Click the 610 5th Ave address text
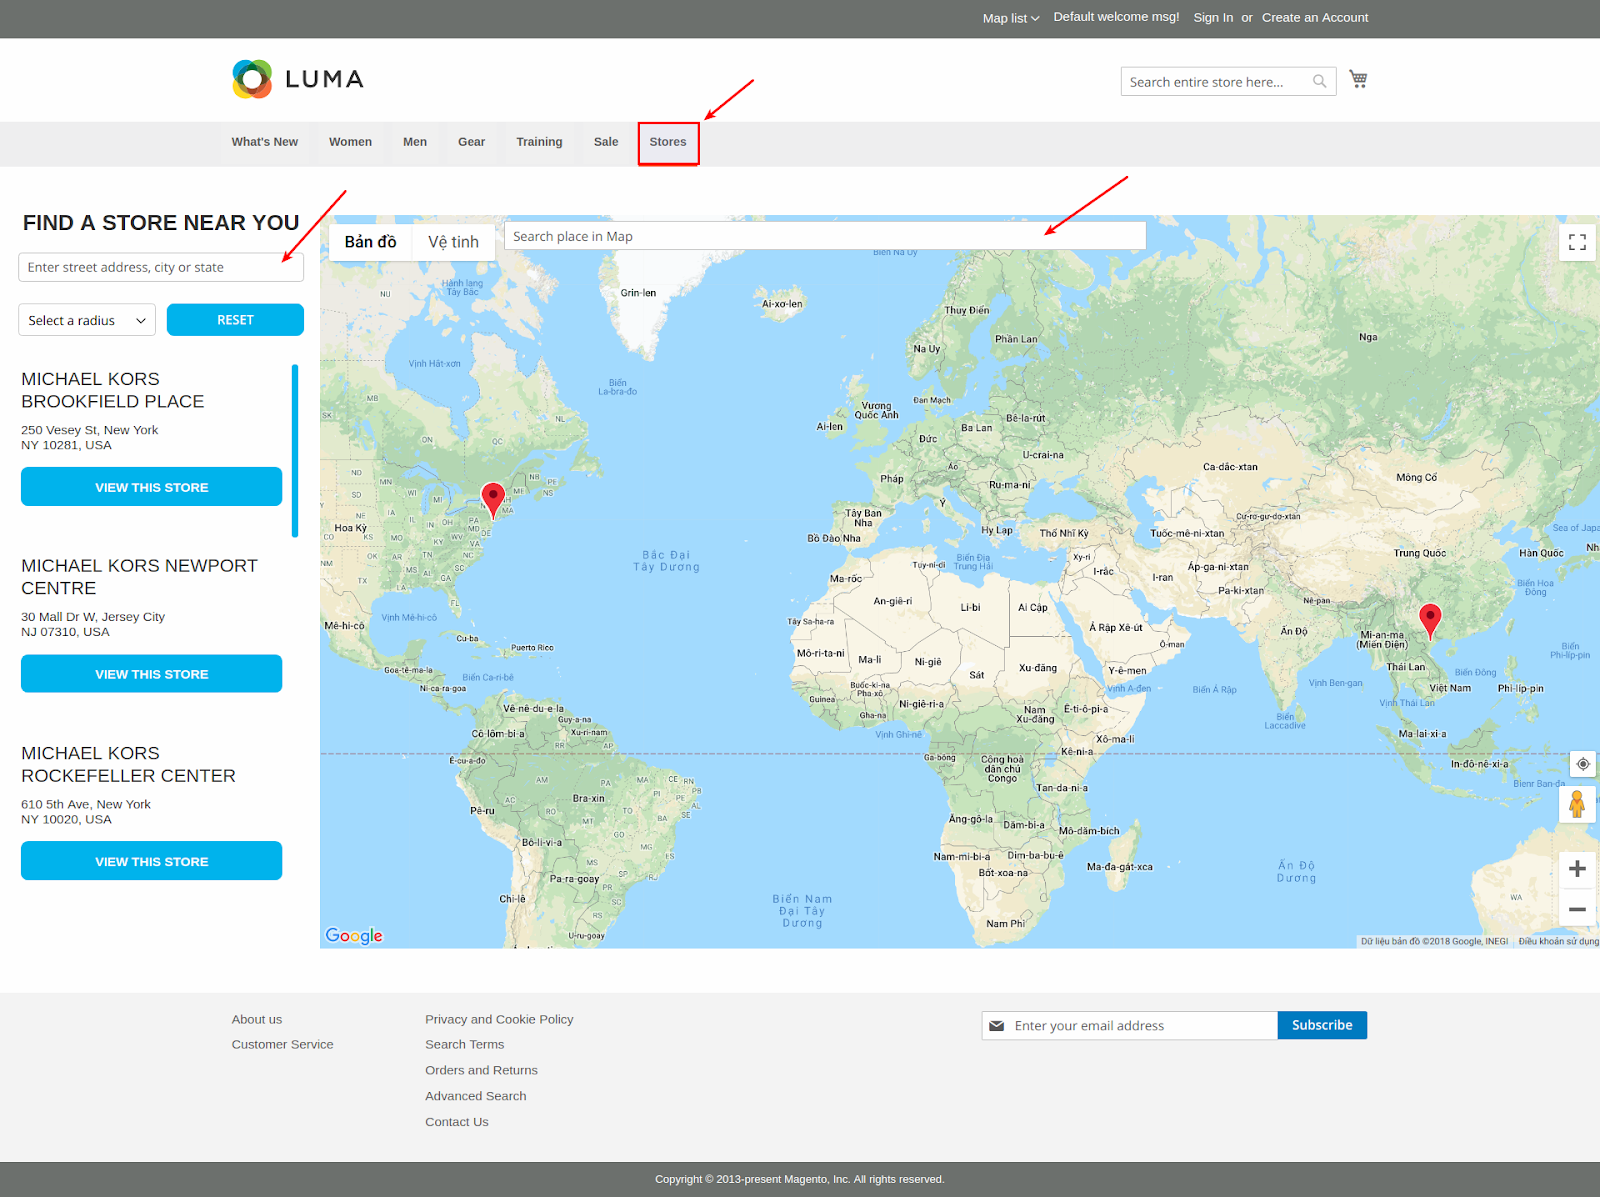 click(86, 812)
